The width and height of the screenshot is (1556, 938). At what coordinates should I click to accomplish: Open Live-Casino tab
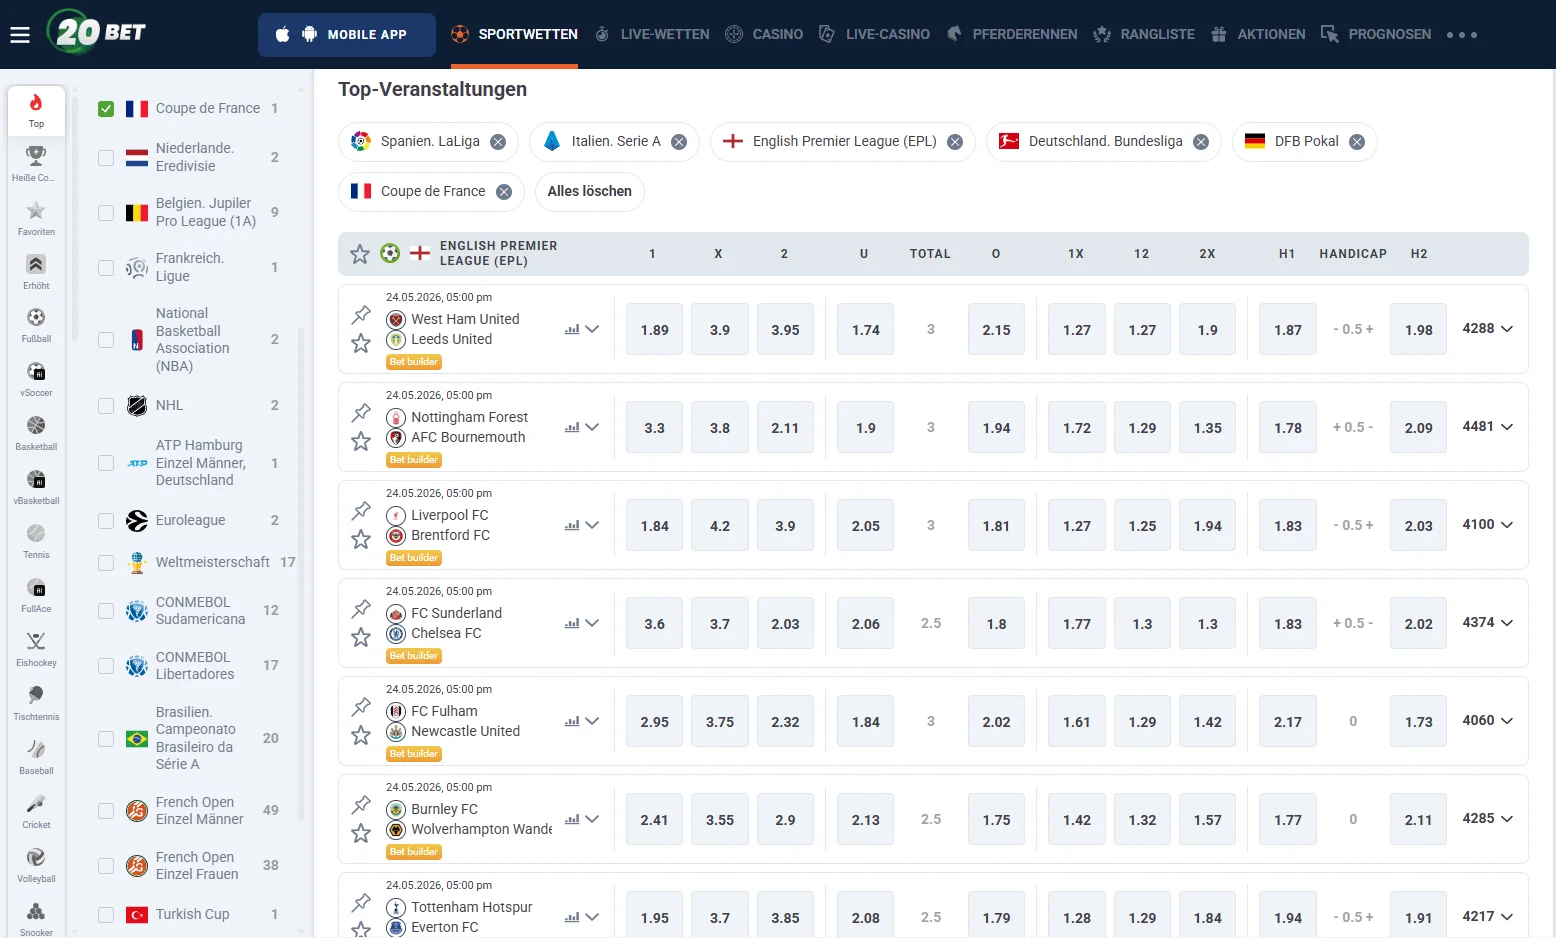point(874,34)
